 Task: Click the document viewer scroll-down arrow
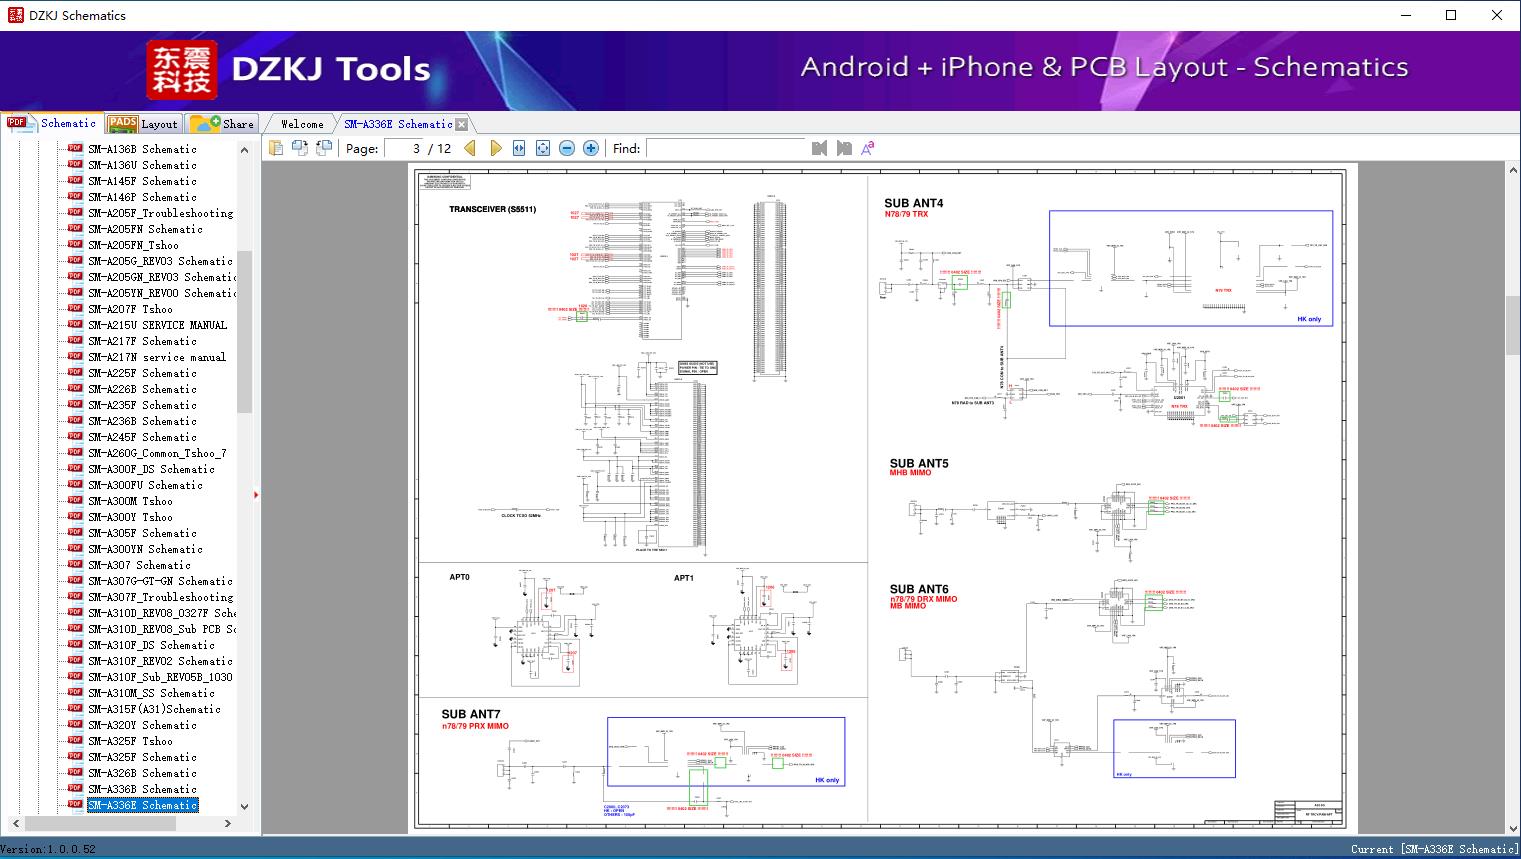click(1512, 827)
